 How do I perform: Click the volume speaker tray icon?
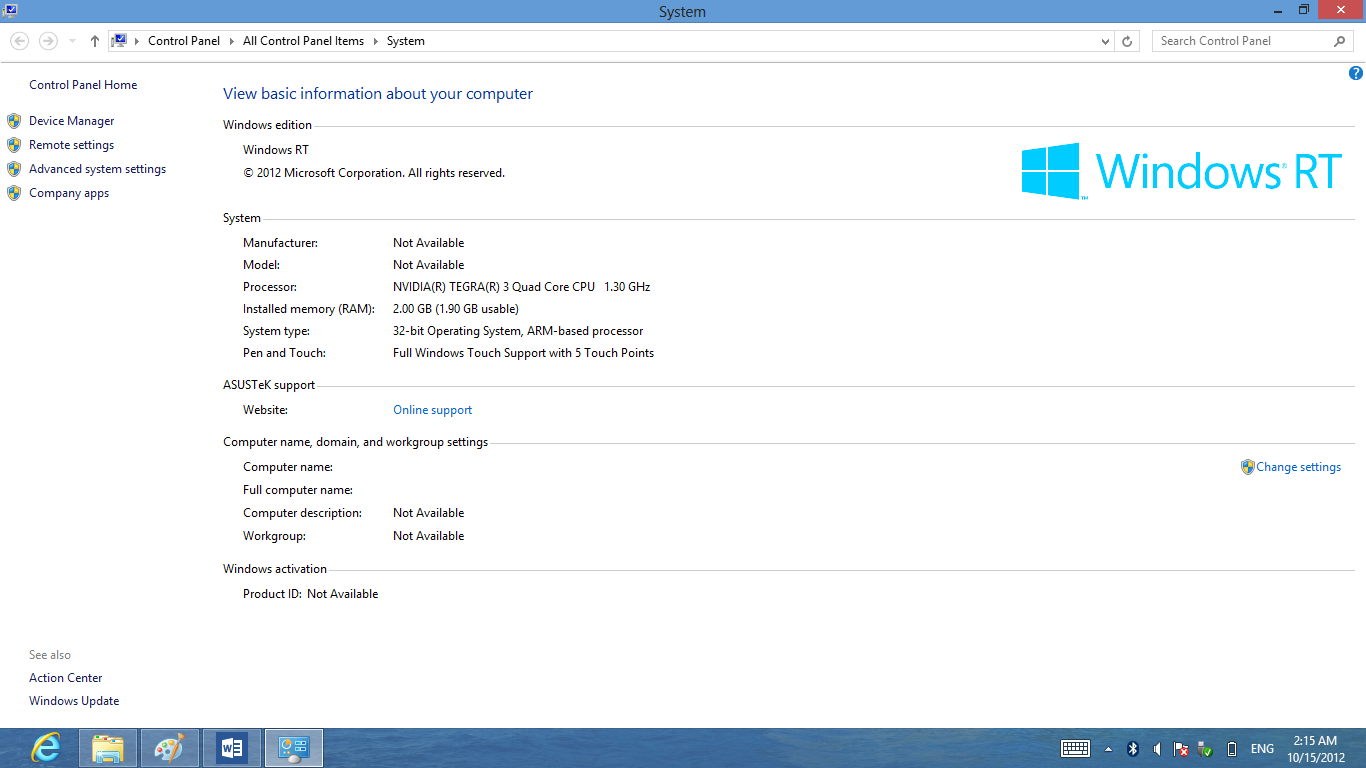[x=1157, y=748]
